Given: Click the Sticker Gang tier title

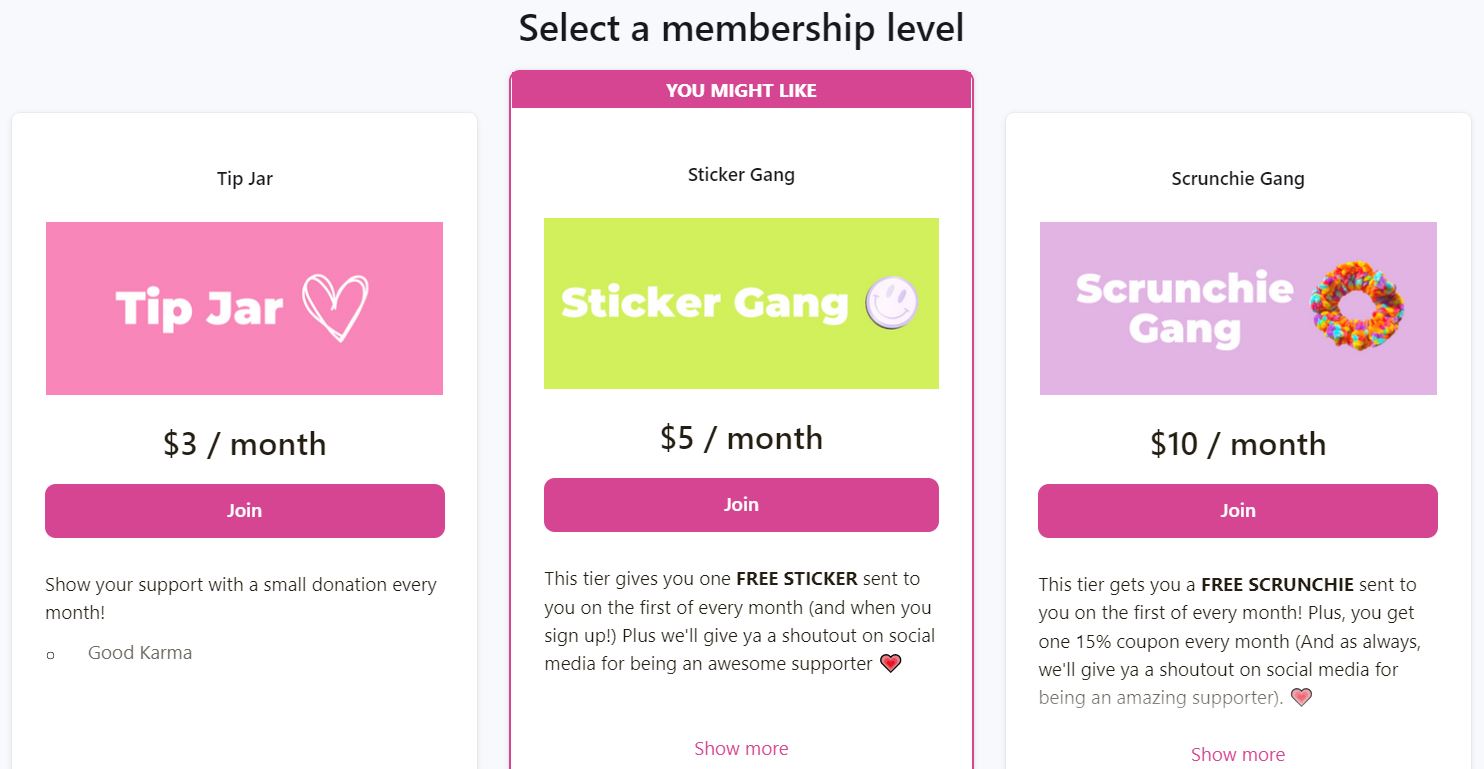Looking at the screenshot, I should point(741,175).
